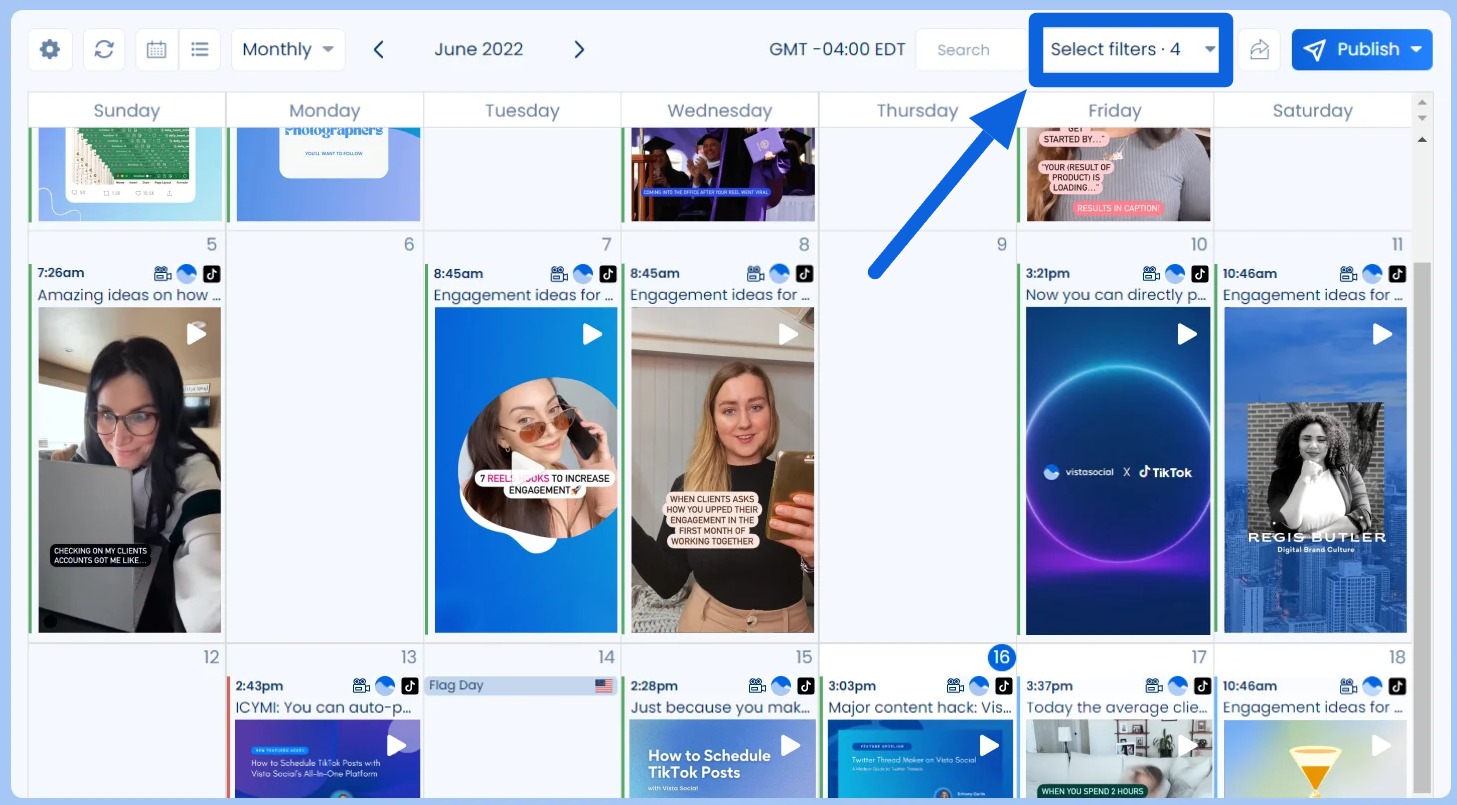Click the highlighted TikTok badge on June 16 post
The width and height of the screenshot is (1457, 805).
point(1004,685)
